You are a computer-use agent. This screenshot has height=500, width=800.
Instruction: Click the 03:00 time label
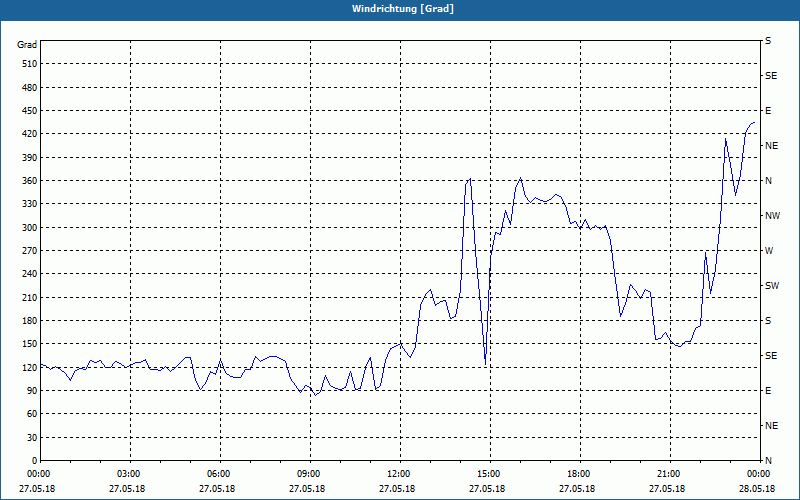(129, 474)
